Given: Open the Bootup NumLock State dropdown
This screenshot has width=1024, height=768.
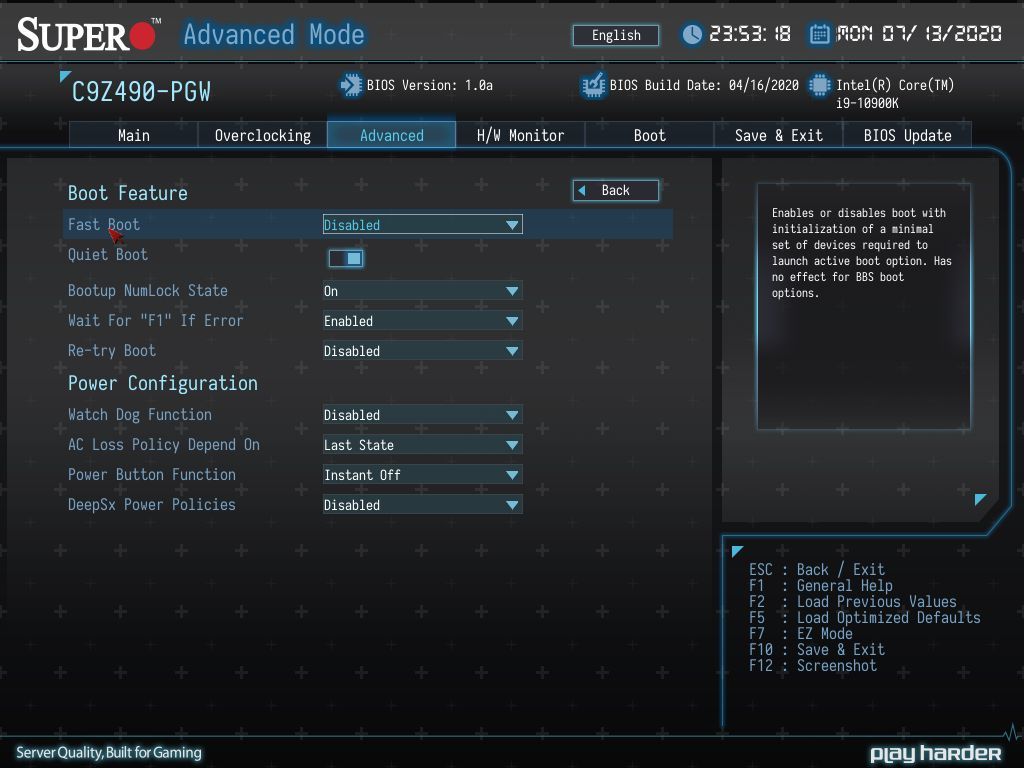Looking at the screenshot, I should pyautogui.click(x=423, y=291).
